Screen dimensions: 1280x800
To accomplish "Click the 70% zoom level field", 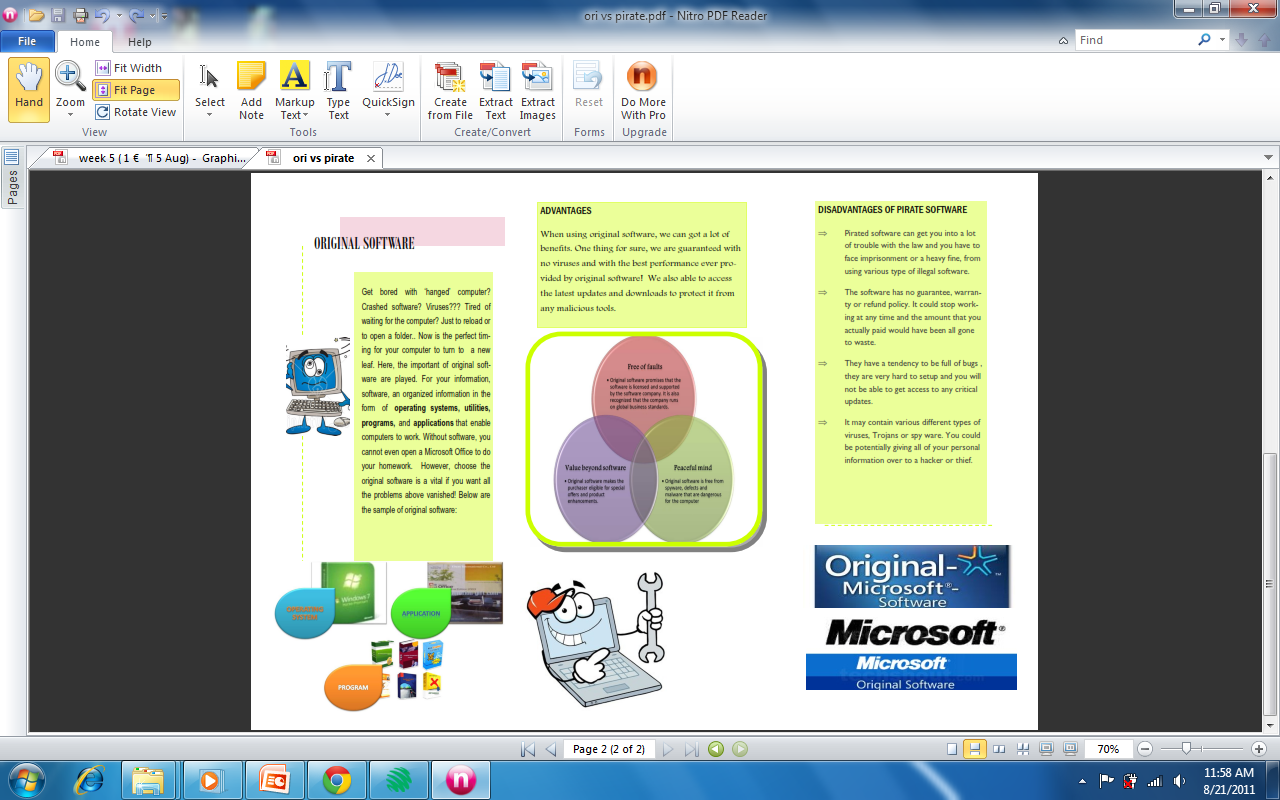I will tap(1108, 749).
